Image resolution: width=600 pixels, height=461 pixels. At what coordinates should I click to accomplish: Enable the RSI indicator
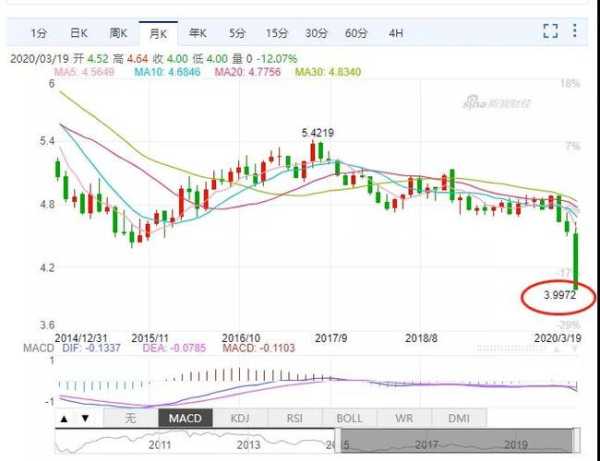click(294, 418)
